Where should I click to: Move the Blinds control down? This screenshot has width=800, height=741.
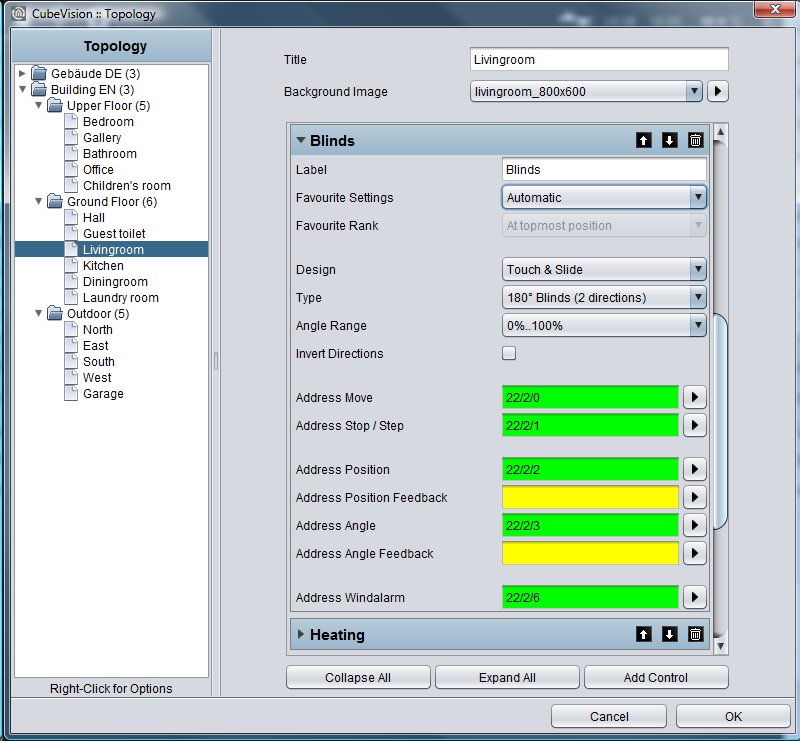coord(669,140)
